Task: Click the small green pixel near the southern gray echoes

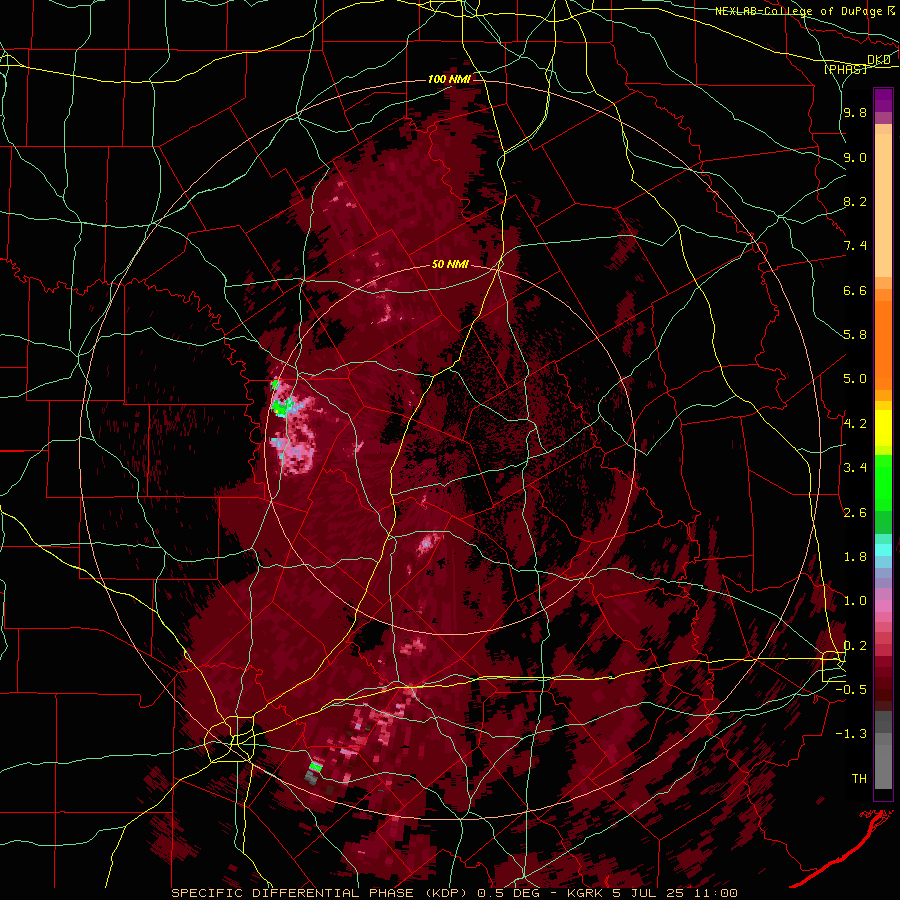Action: (316, 766)
